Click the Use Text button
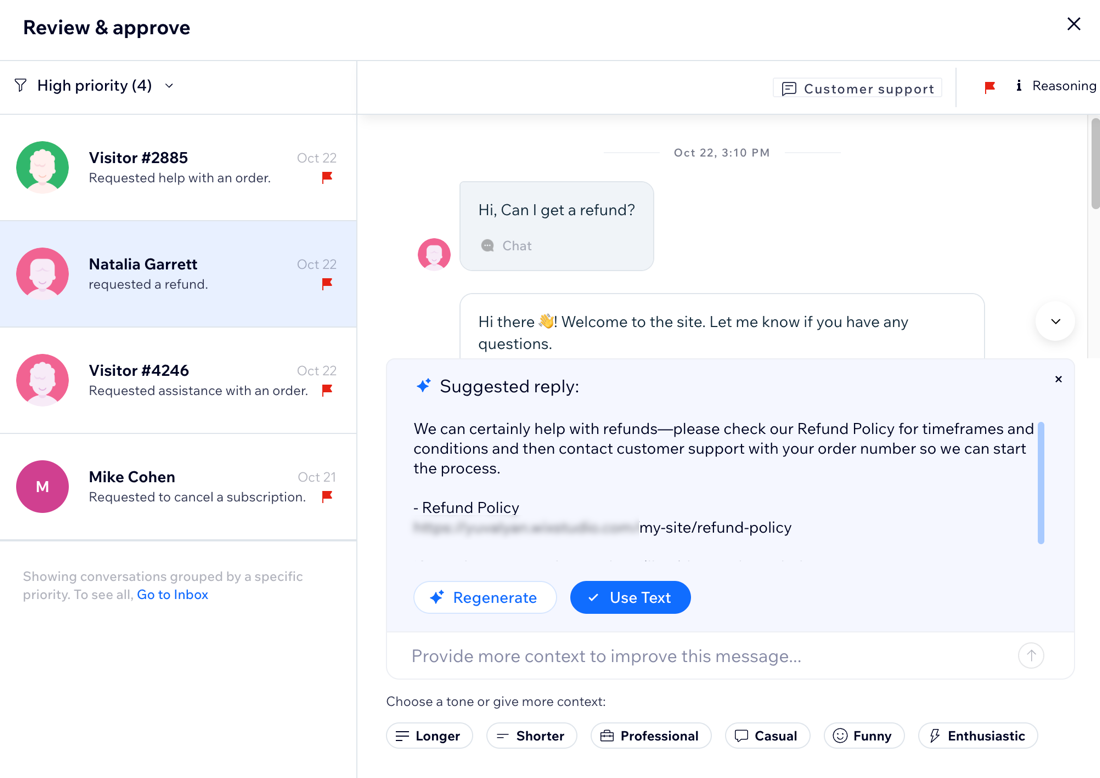The width and height of the screenshot is (1100, 778). [630, 597]
